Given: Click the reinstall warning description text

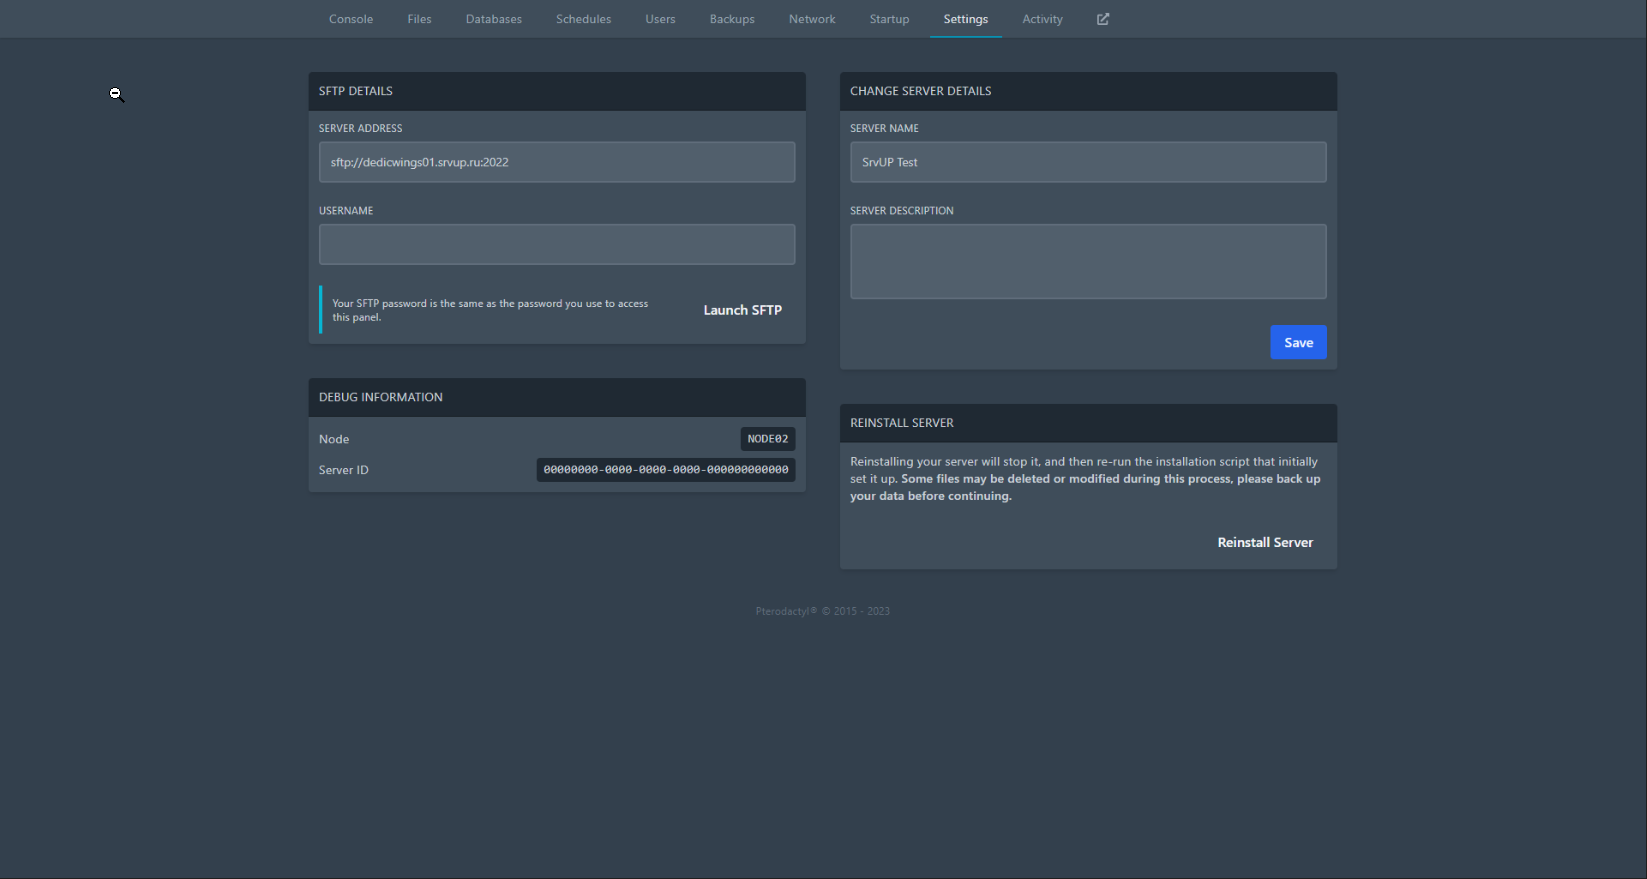Looking at the screenshot, I should pos(1085,479).
